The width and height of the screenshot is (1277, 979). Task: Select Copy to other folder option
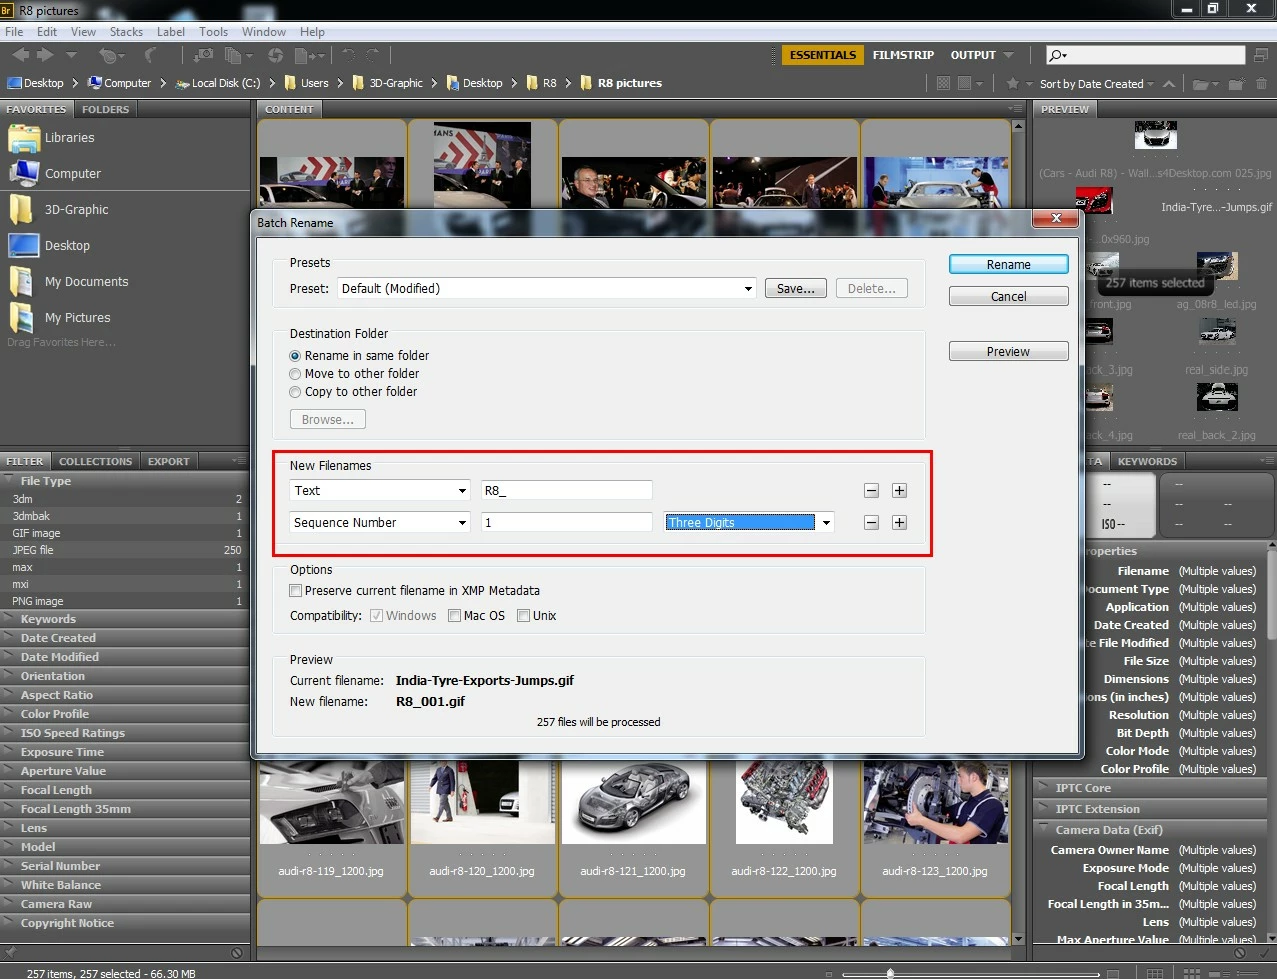coord(295,392)
